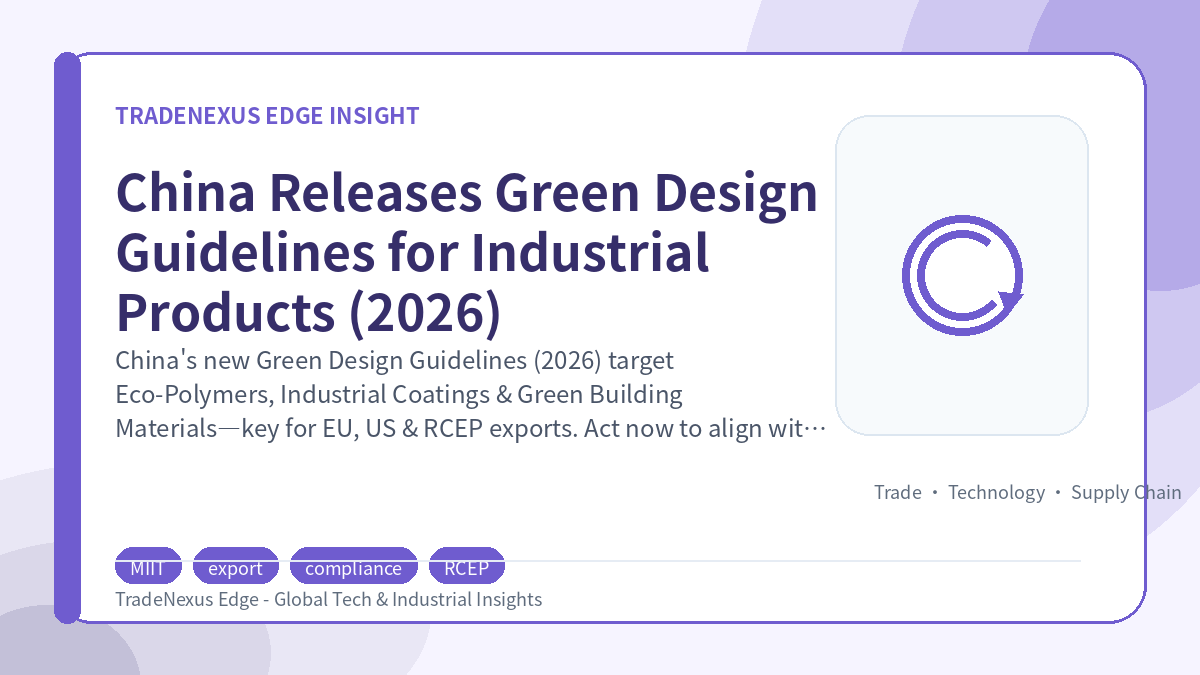Click the word Technology in category line
The width and height of the screenshot is (1200, 675).
[x=996, y=492]
